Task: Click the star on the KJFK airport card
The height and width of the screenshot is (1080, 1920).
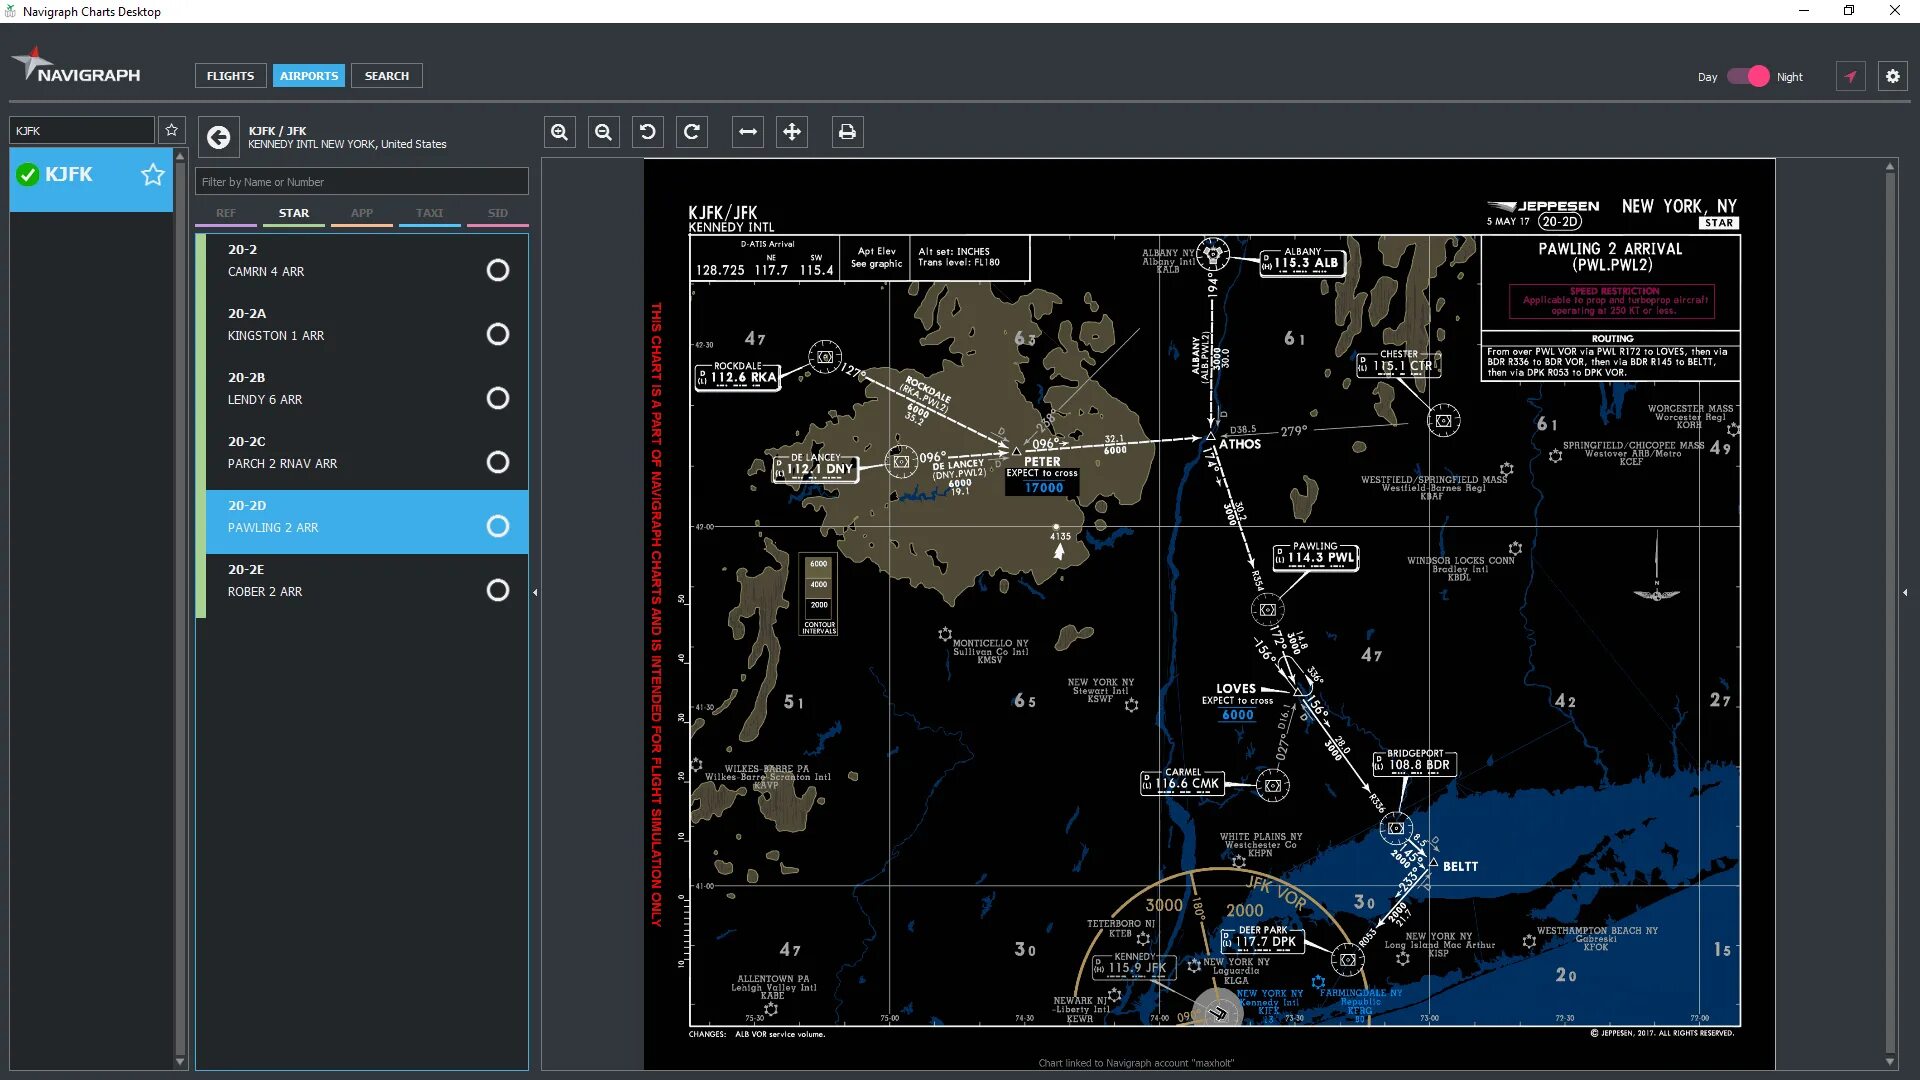Action: pos(153,175)
